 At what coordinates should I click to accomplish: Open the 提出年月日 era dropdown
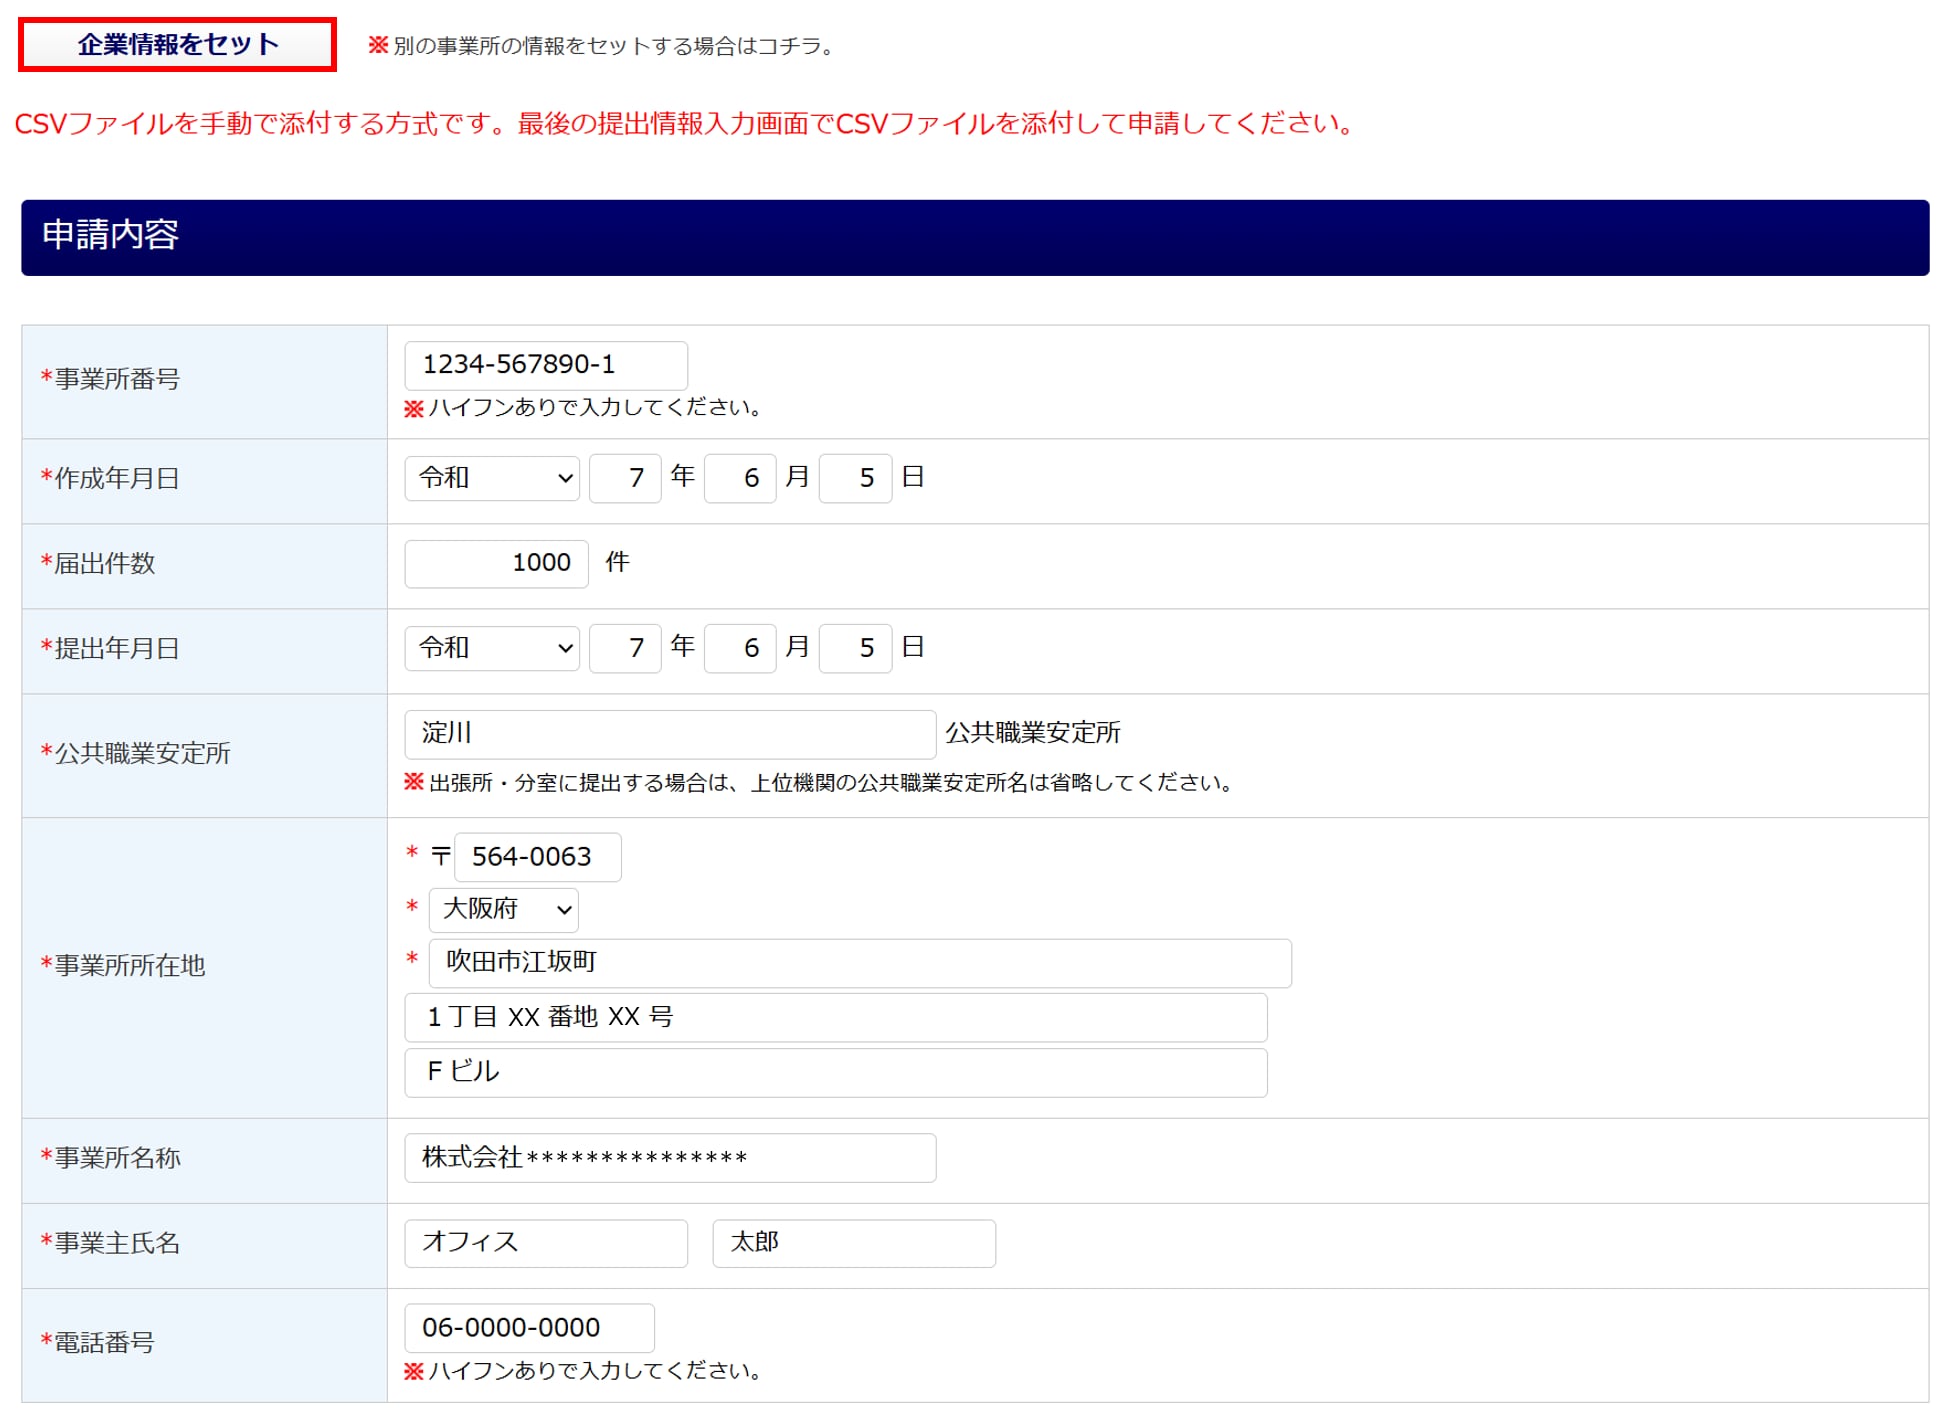click(x=491, y=648)
